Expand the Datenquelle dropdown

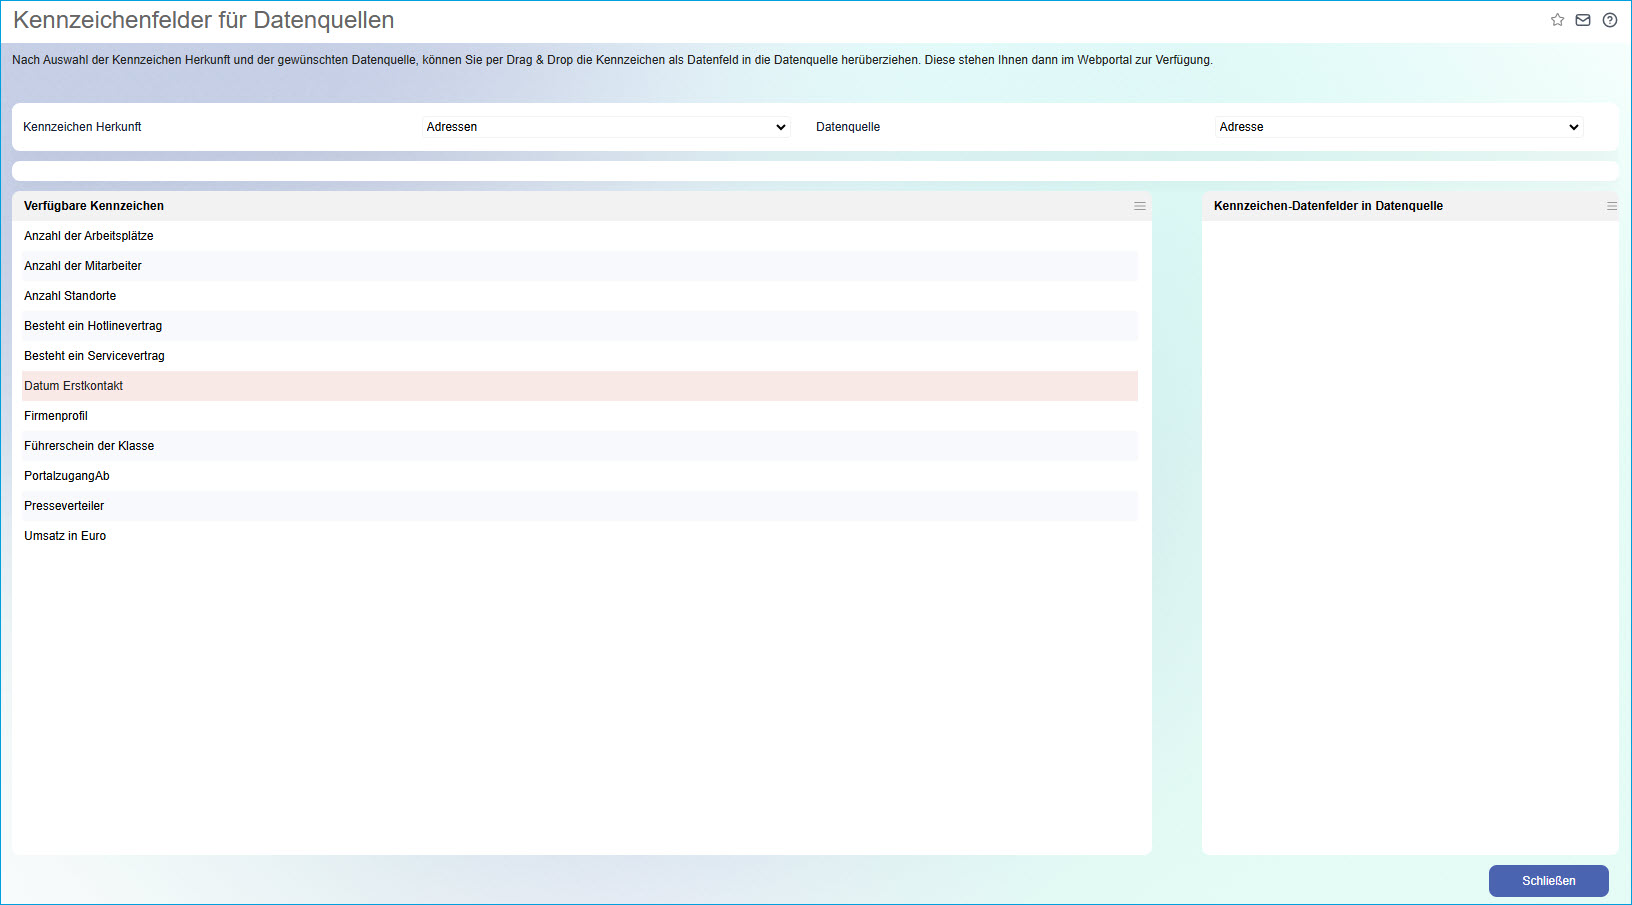pos(1398,127)
